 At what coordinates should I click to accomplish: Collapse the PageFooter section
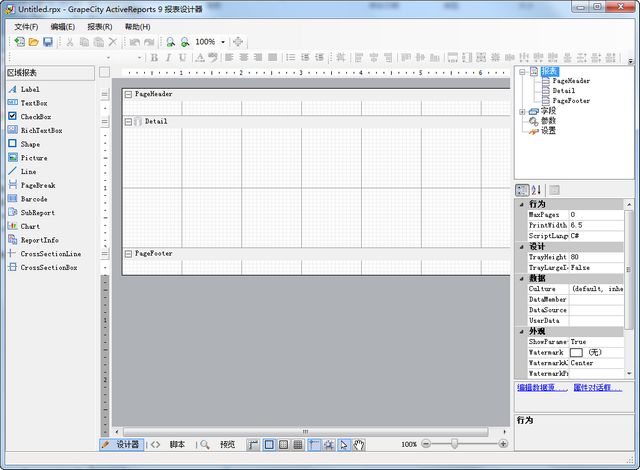coord(128,254)
